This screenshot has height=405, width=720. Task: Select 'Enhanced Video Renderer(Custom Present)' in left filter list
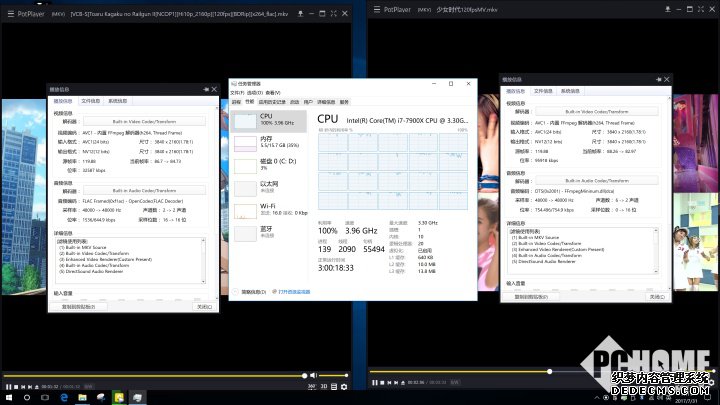click(105, 259)
